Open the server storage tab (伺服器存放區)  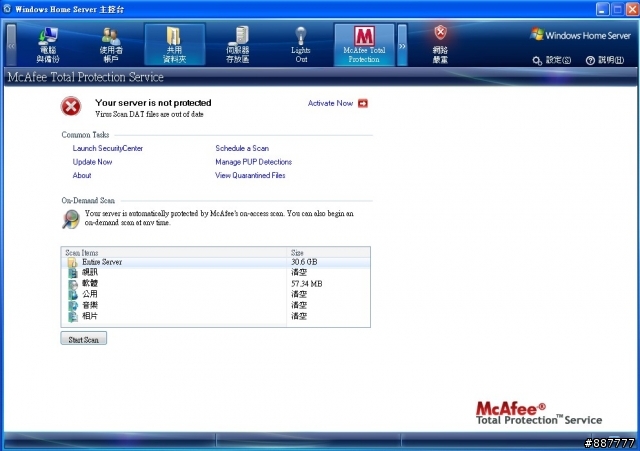237,44
